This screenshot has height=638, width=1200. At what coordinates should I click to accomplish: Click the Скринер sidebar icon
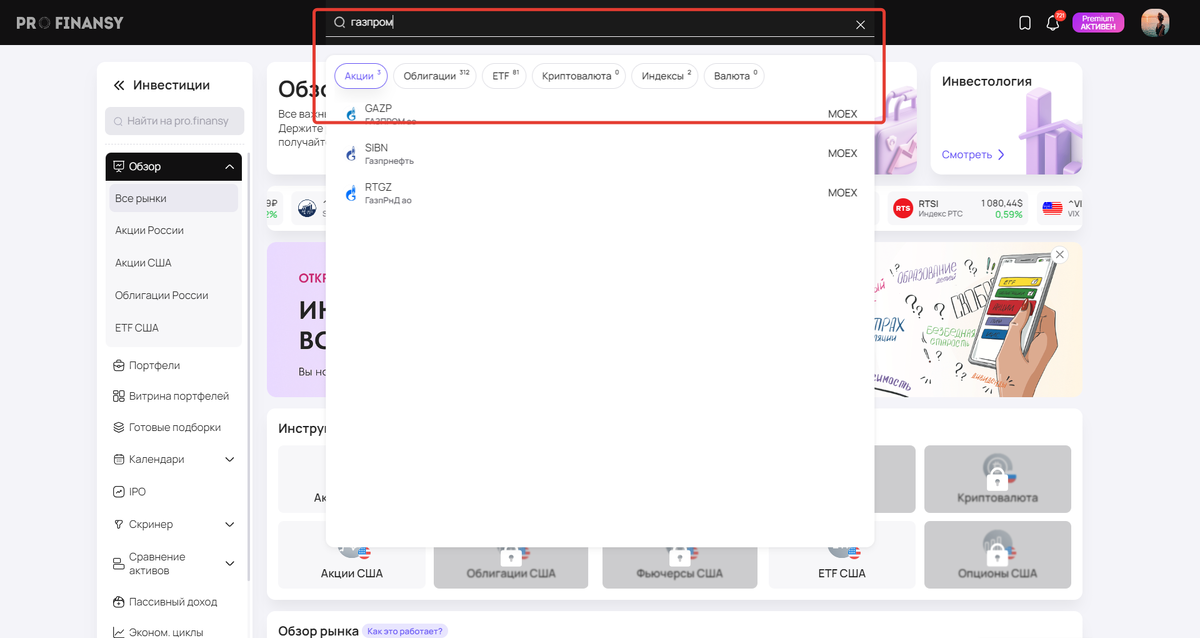[119, 524]
